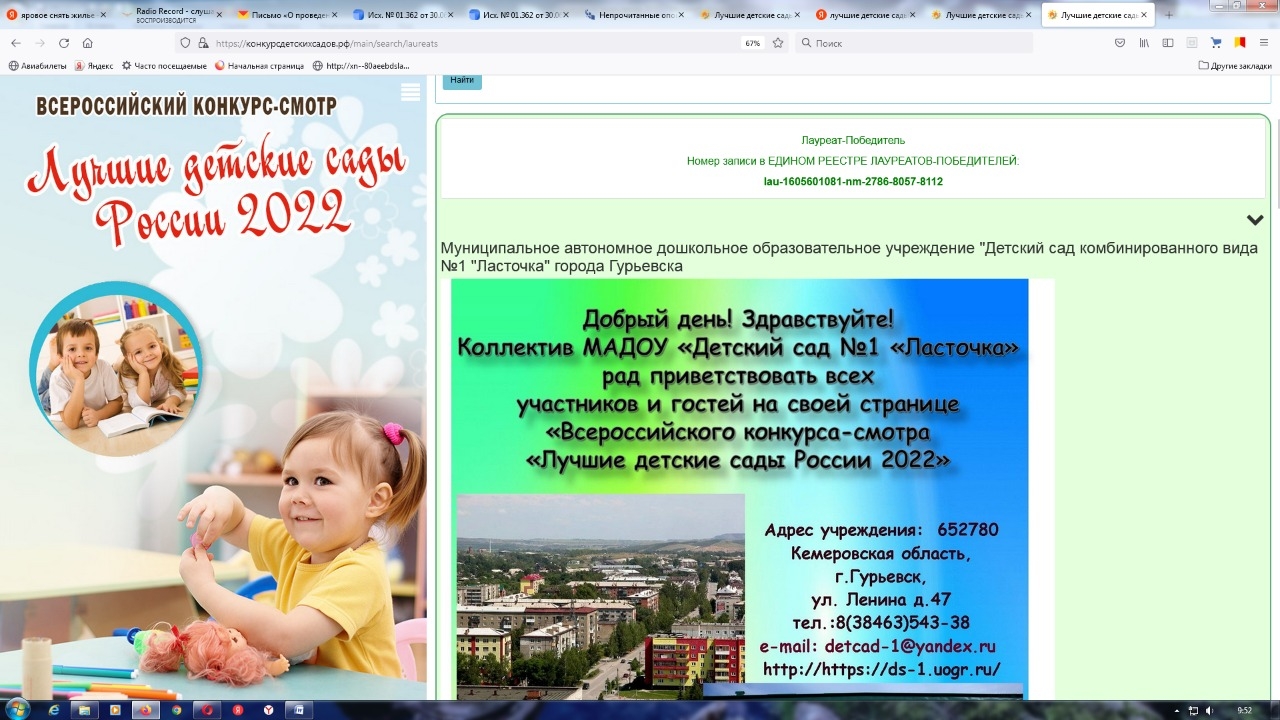The height and width of the screenshot is (720, 1280).
Task: Open the Авиабилеты bookmark
Action: pos(36,66)
